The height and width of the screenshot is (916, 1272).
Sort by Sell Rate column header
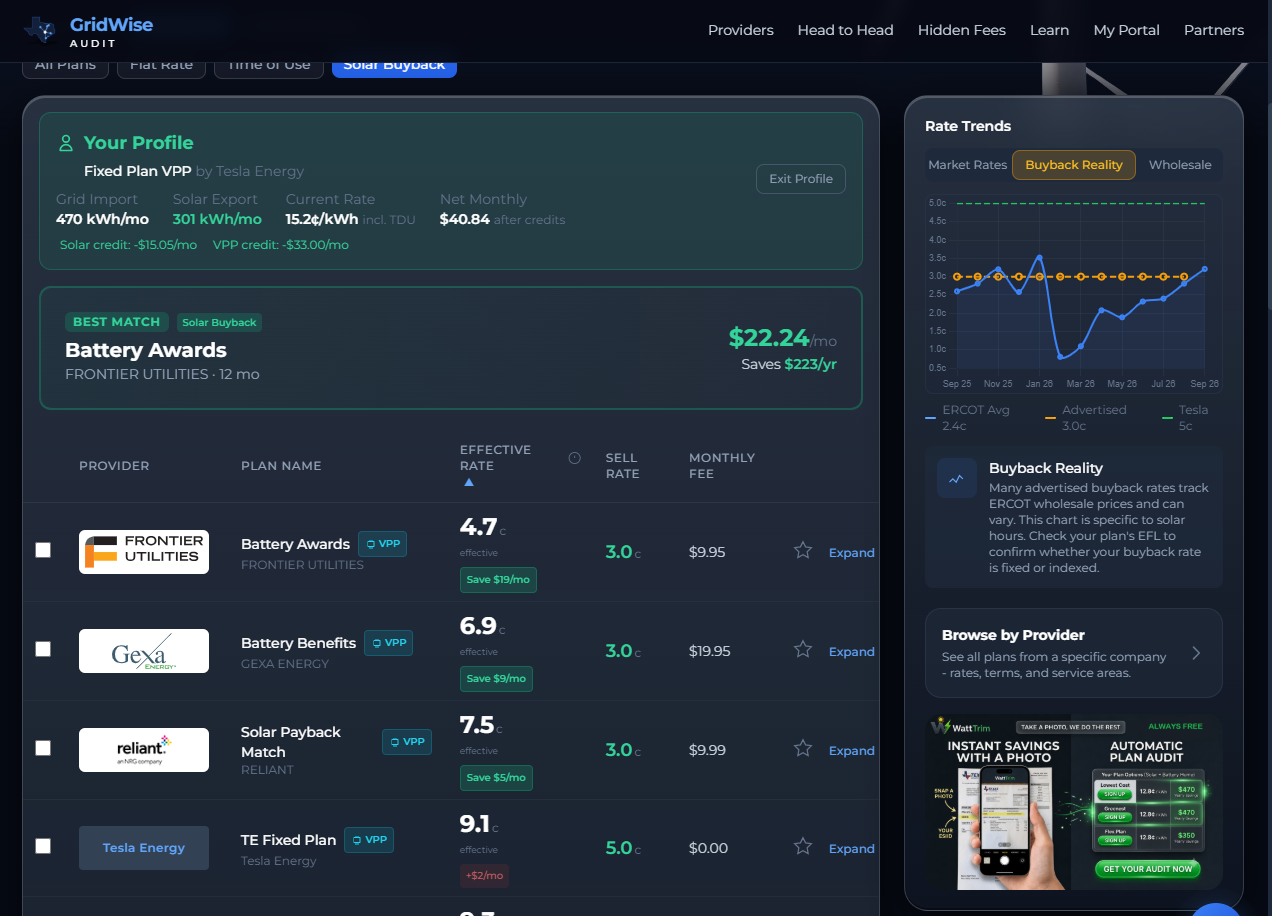622,466
